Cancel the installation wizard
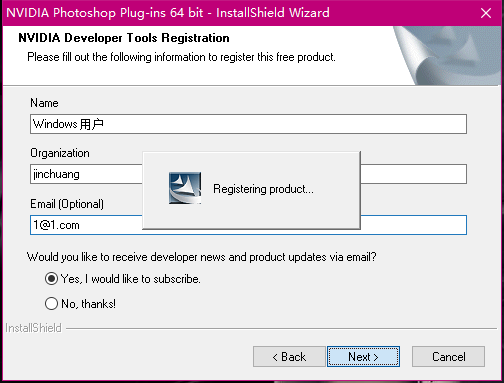 [448, 357]
